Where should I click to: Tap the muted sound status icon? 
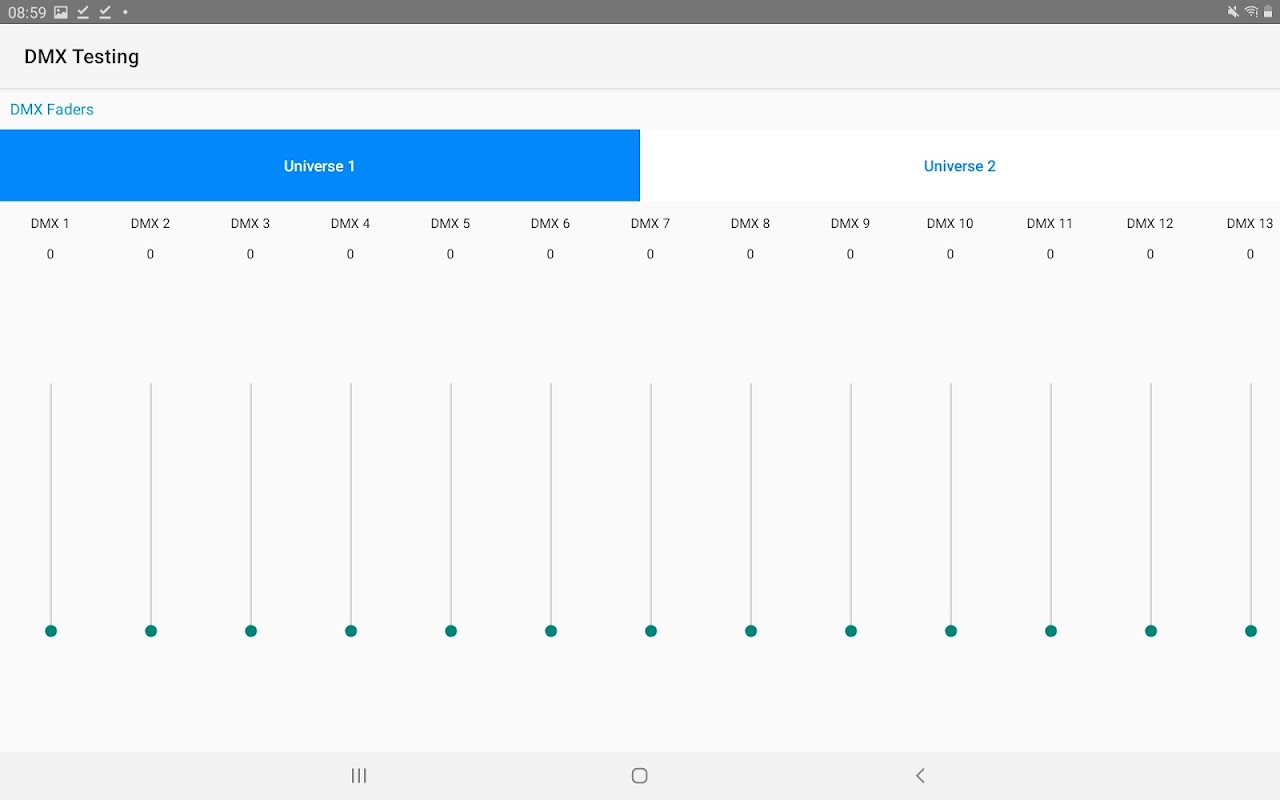[x=1234, y=12]
